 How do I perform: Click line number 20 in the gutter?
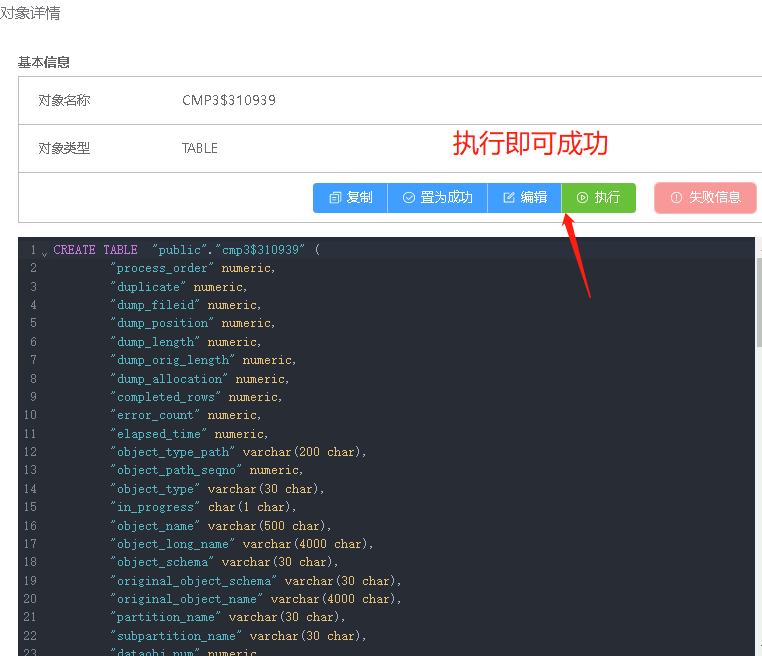(30, 599)
